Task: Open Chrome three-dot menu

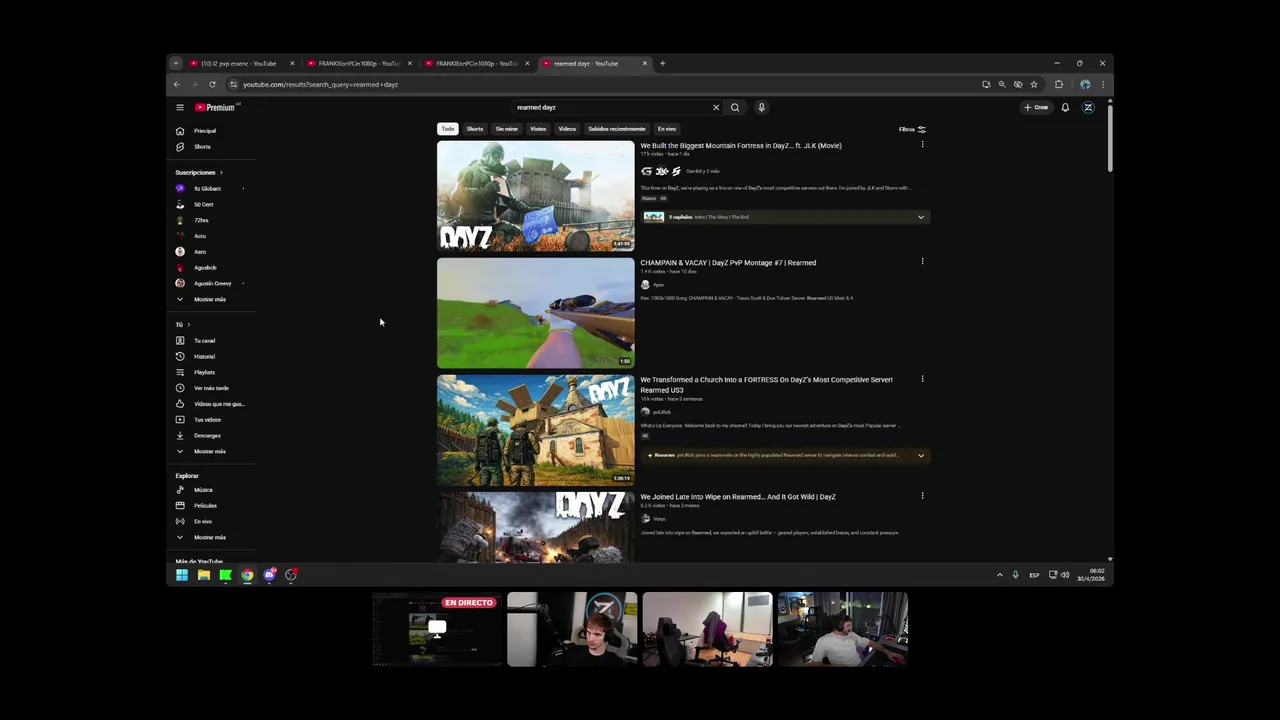Action: click(x=1103, y=84)
